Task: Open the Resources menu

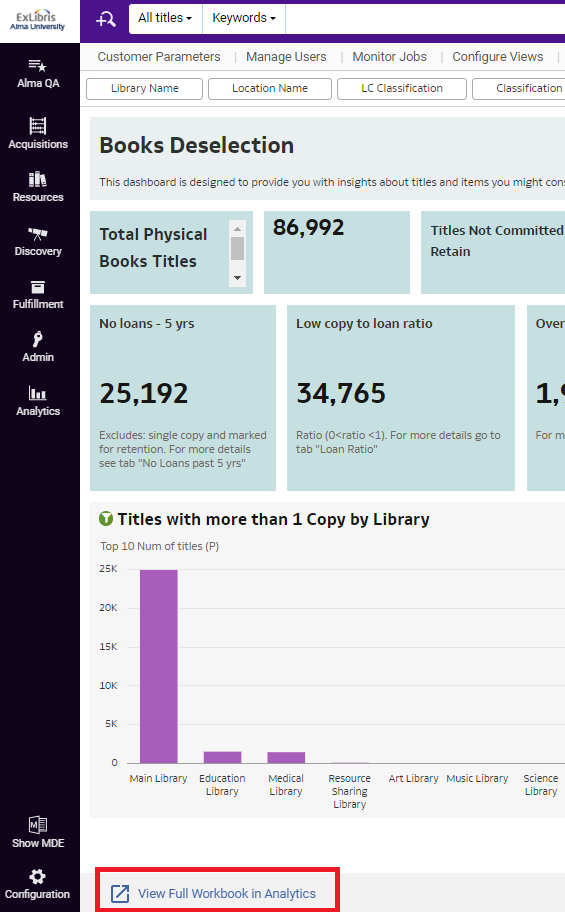Action: pos(38,187)
